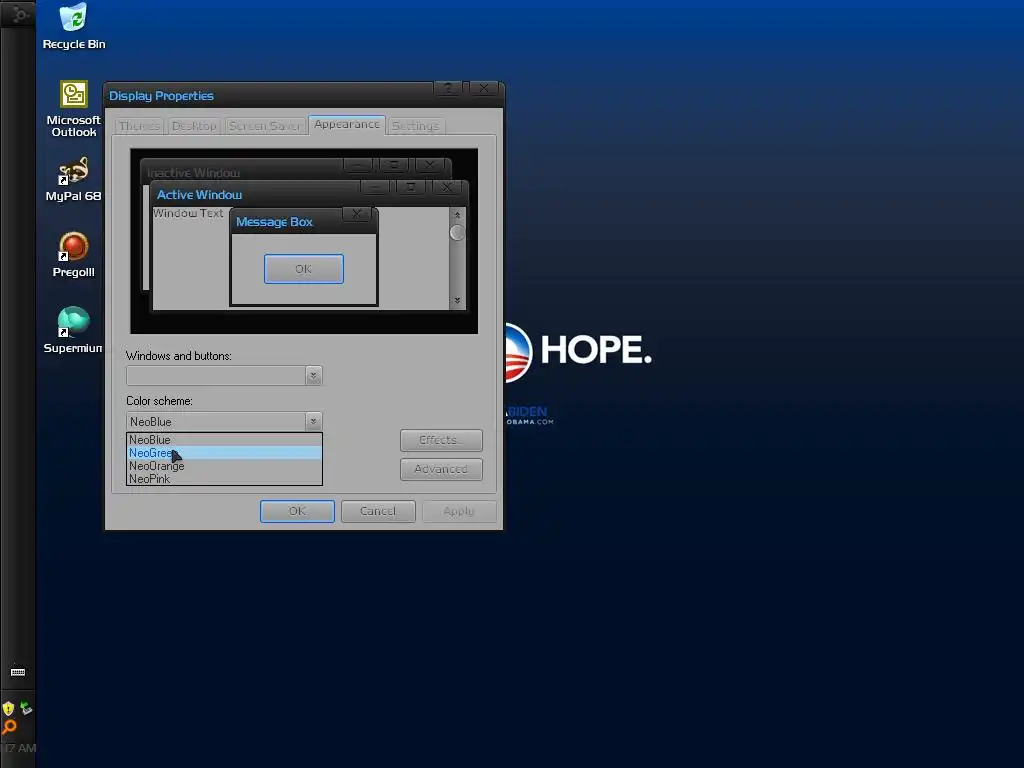Select the Appearance tab
1024x768 pixels.
click(x=347, y=124)
